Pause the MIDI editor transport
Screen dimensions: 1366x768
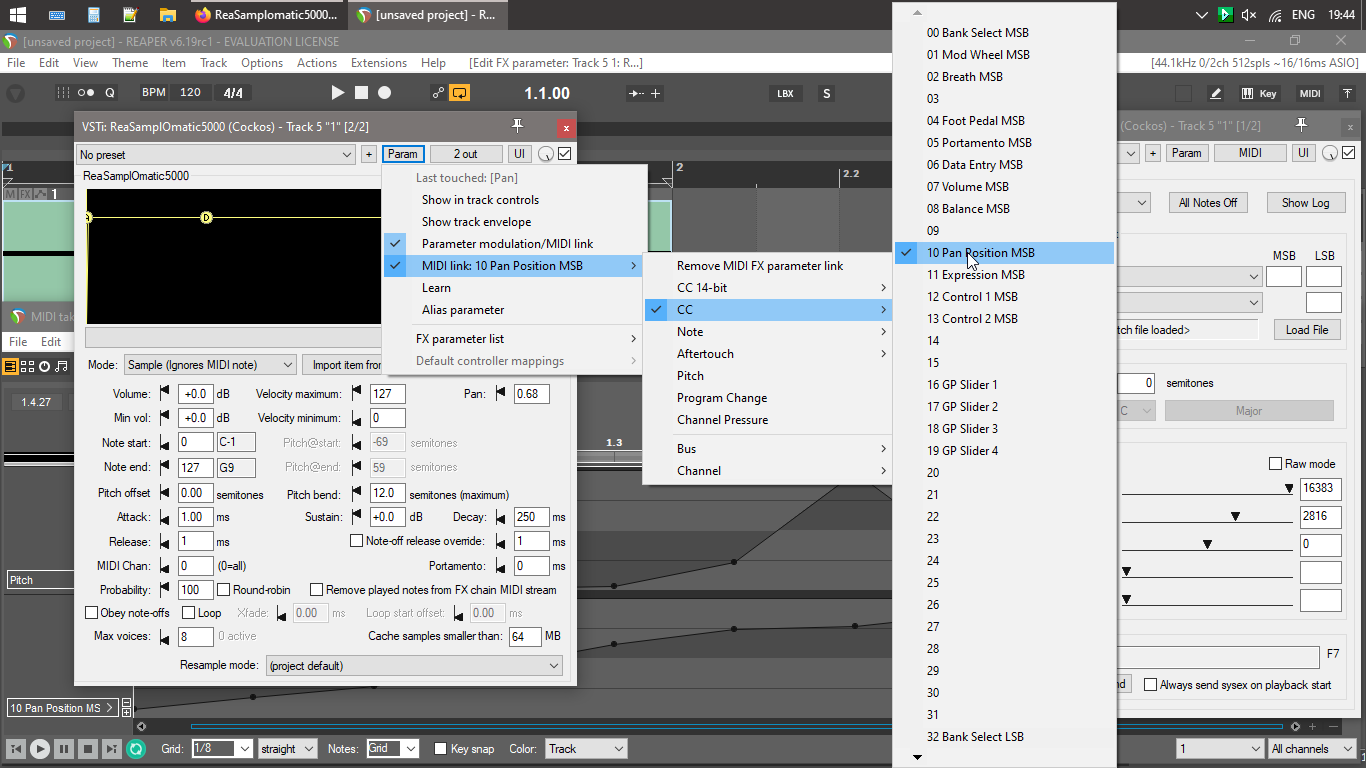point(64,748)
